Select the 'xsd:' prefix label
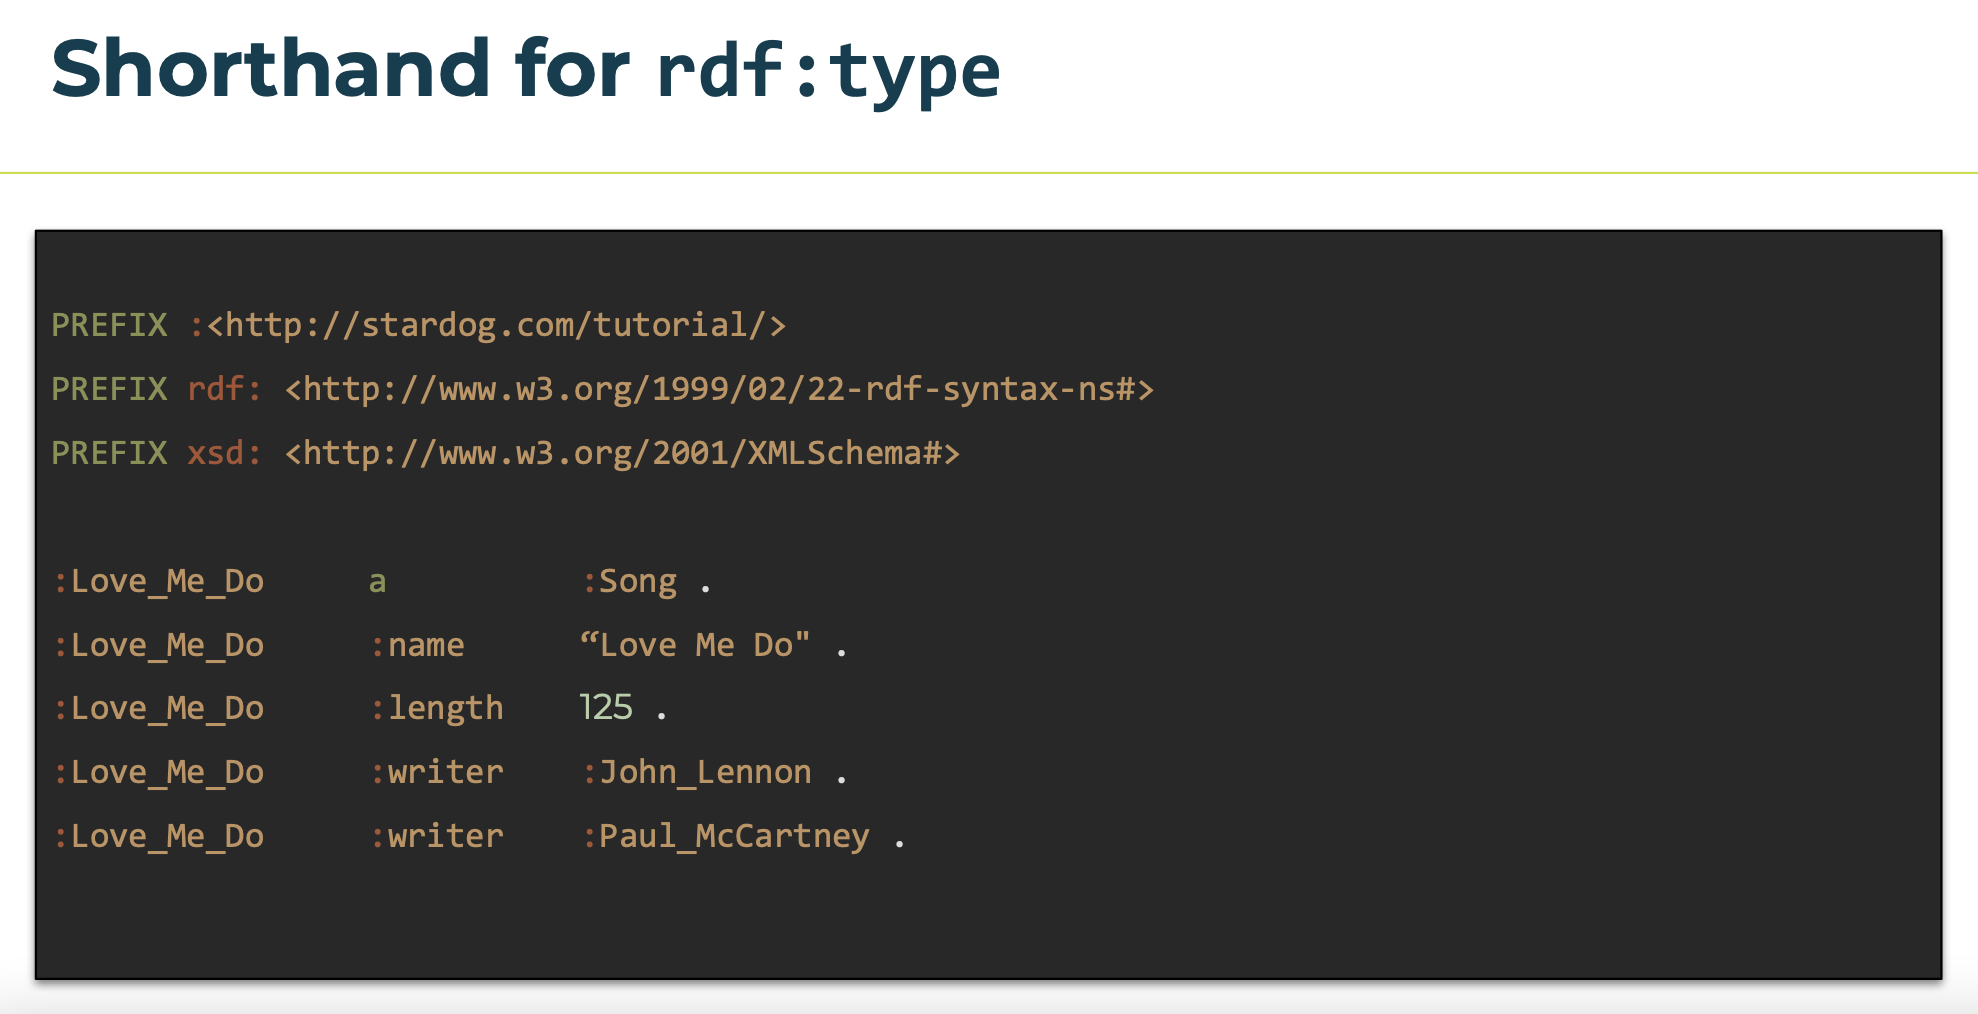 pos(225,453)
